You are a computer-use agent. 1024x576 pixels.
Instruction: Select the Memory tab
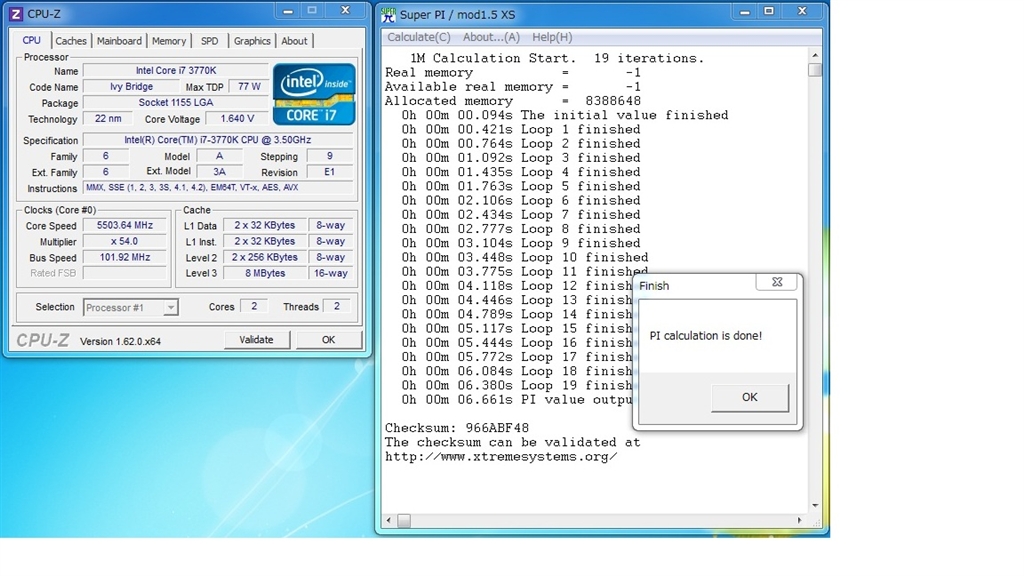coord(169,41)
